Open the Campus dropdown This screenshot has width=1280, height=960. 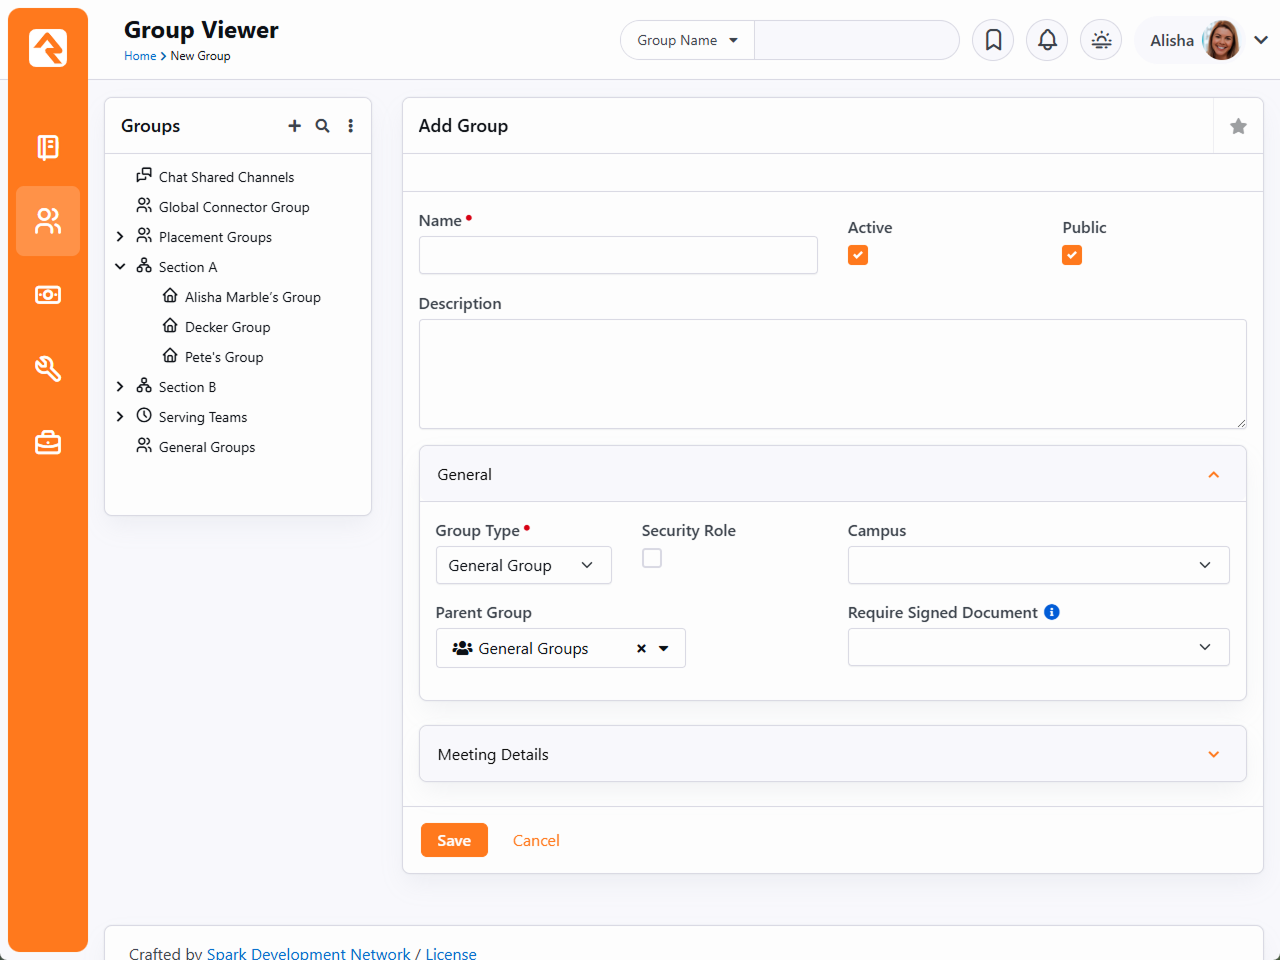point(1038,565)
